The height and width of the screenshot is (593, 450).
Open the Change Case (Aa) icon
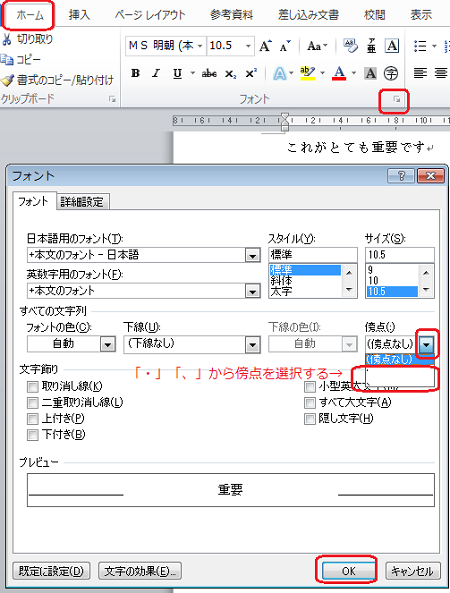point(317,46)
